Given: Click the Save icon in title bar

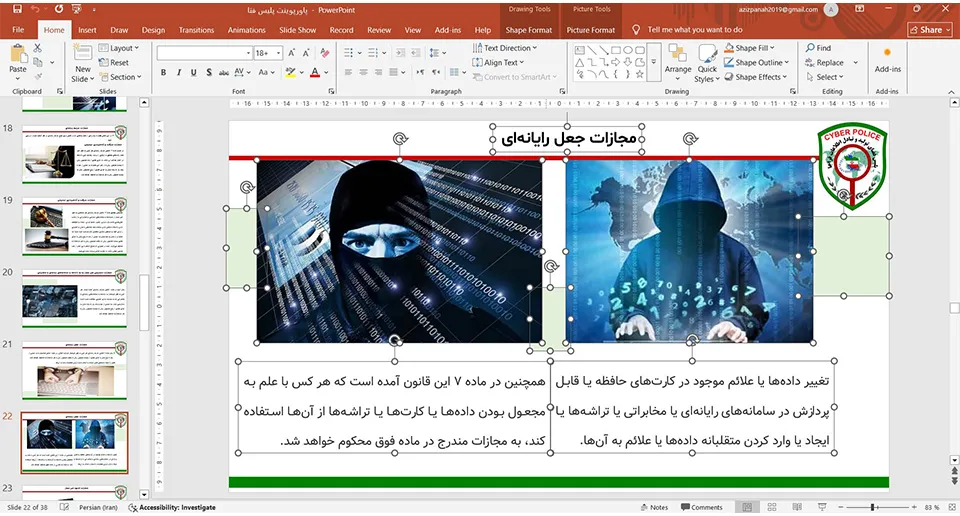Looking at the screenshot, I should [x=17, y=9].
